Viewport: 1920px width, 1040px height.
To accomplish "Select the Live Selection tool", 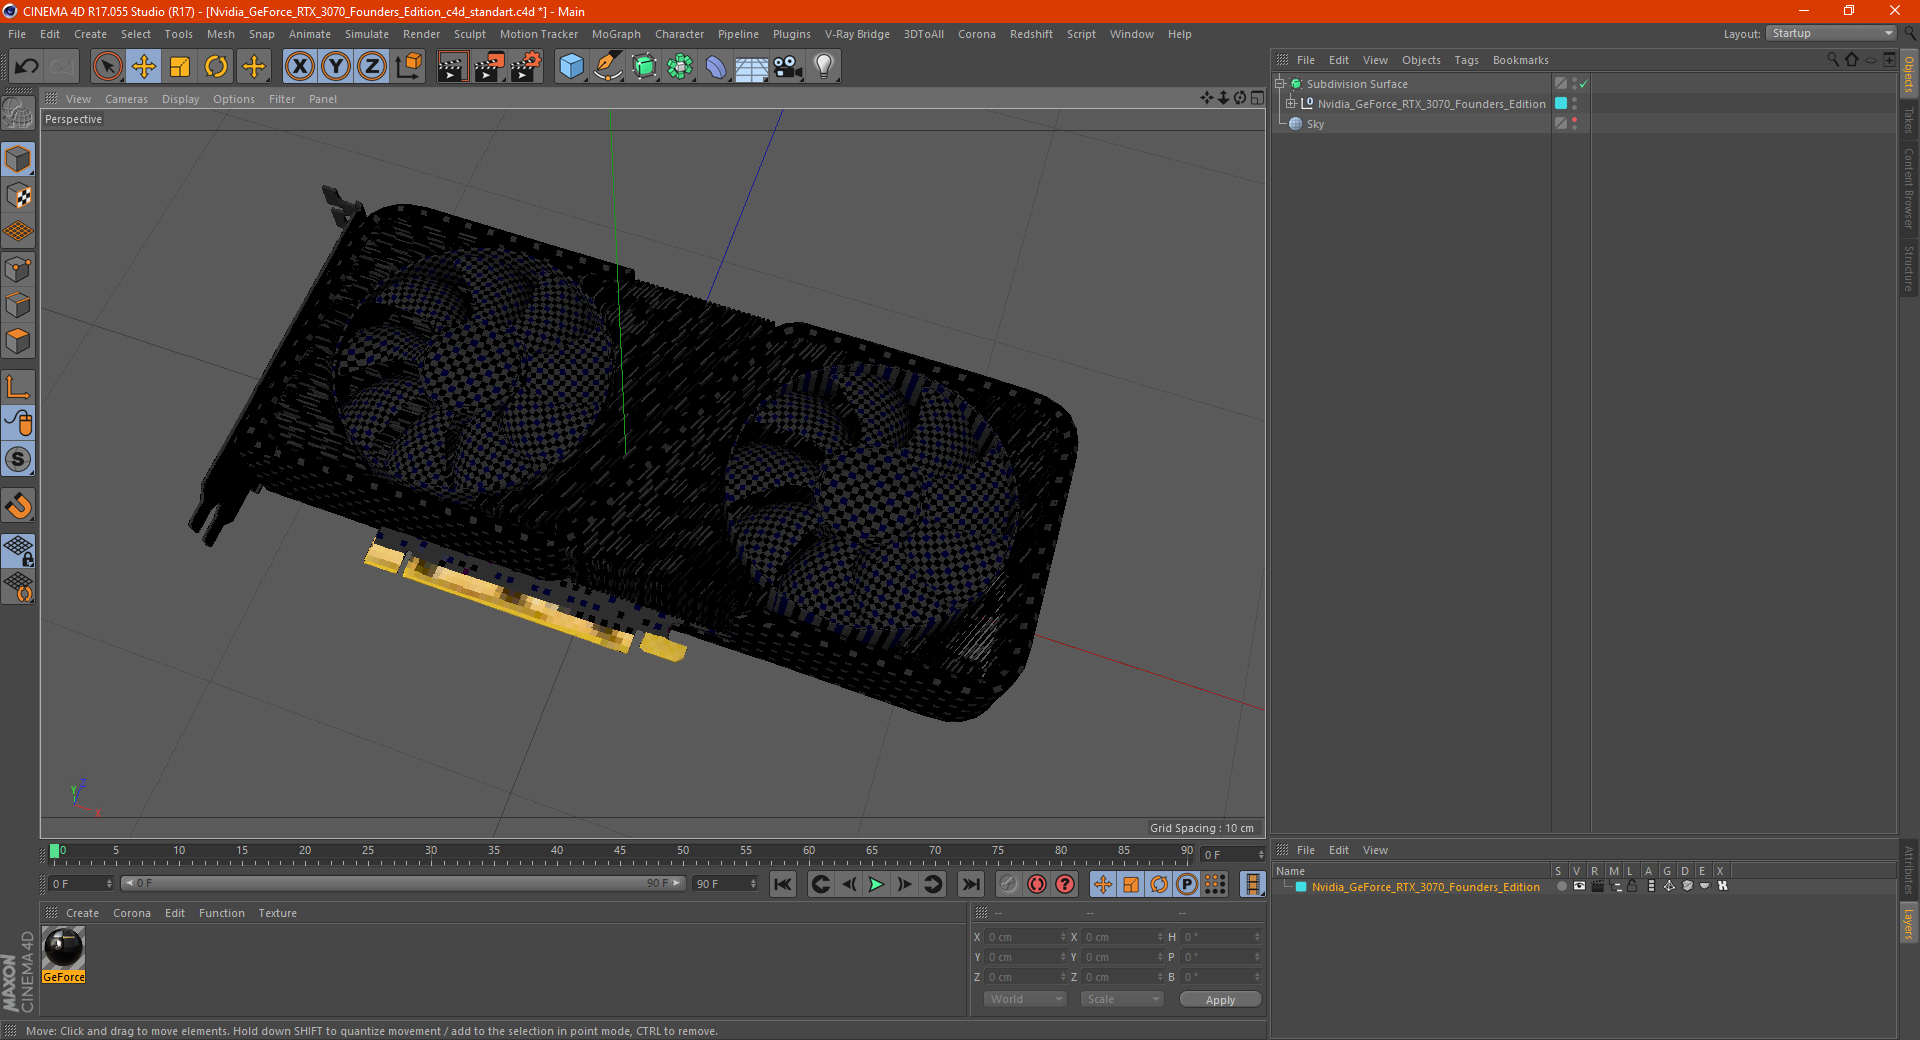I will coord(107,67).
